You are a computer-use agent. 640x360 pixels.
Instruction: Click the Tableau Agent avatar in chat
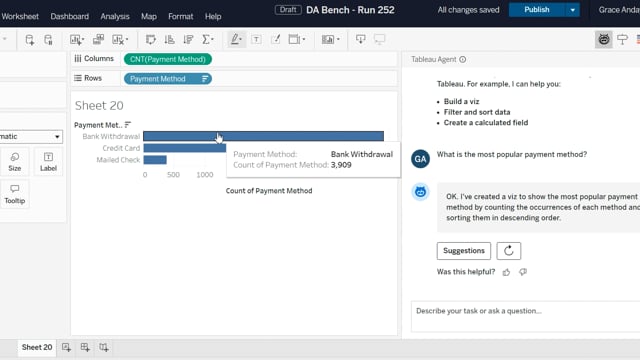420,191
